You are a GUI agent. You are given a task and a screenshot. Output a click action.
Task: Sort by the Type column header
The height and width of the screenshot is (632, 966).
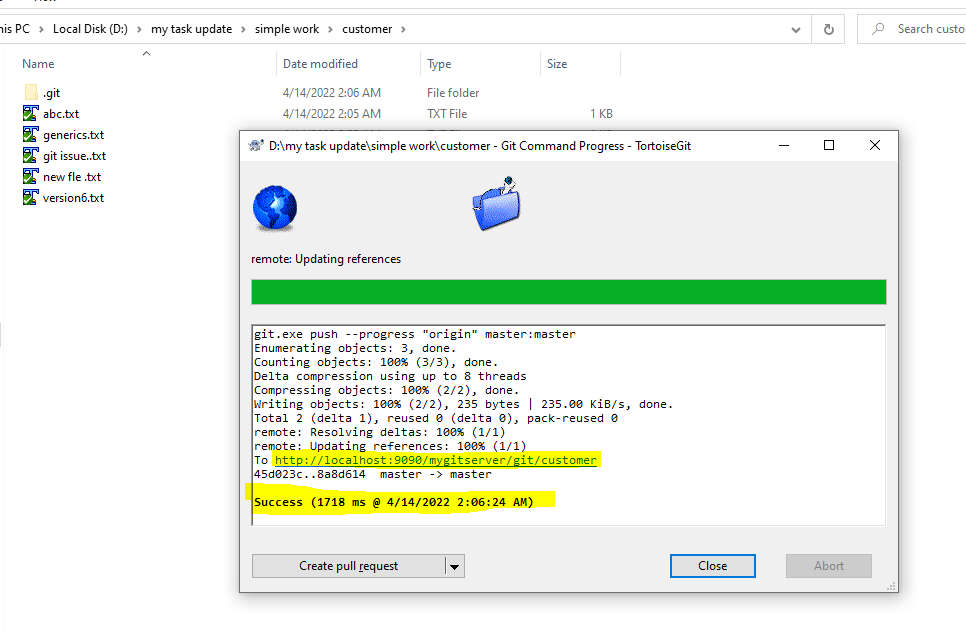click(439, 64)
